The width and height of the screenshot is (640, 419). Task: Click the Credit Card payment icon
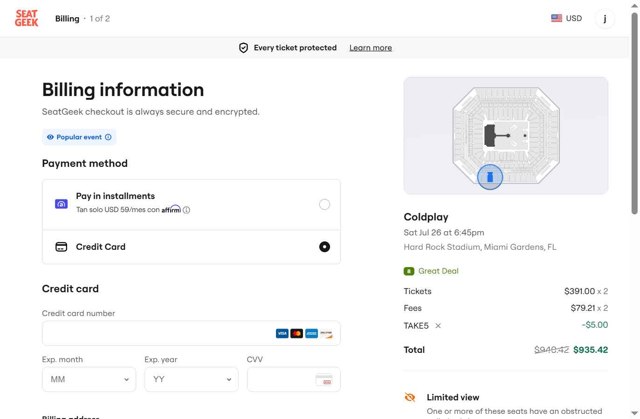coord(61,247)
